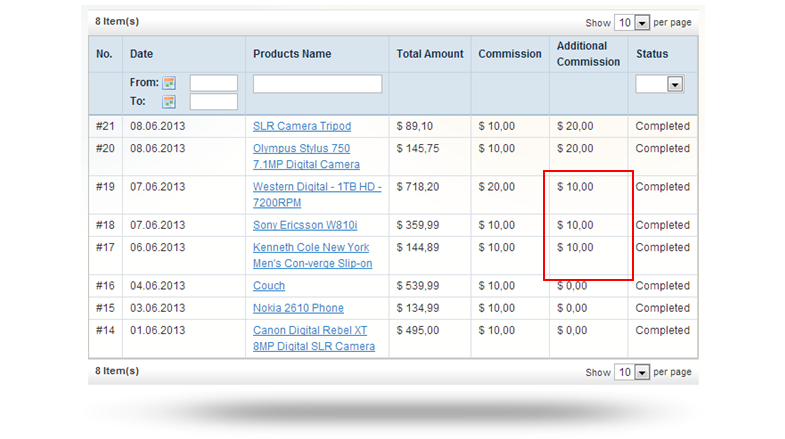Click date 03.06.2013 in order #15
The height and width of the screenshot is (439, 785).
[158, 308]
